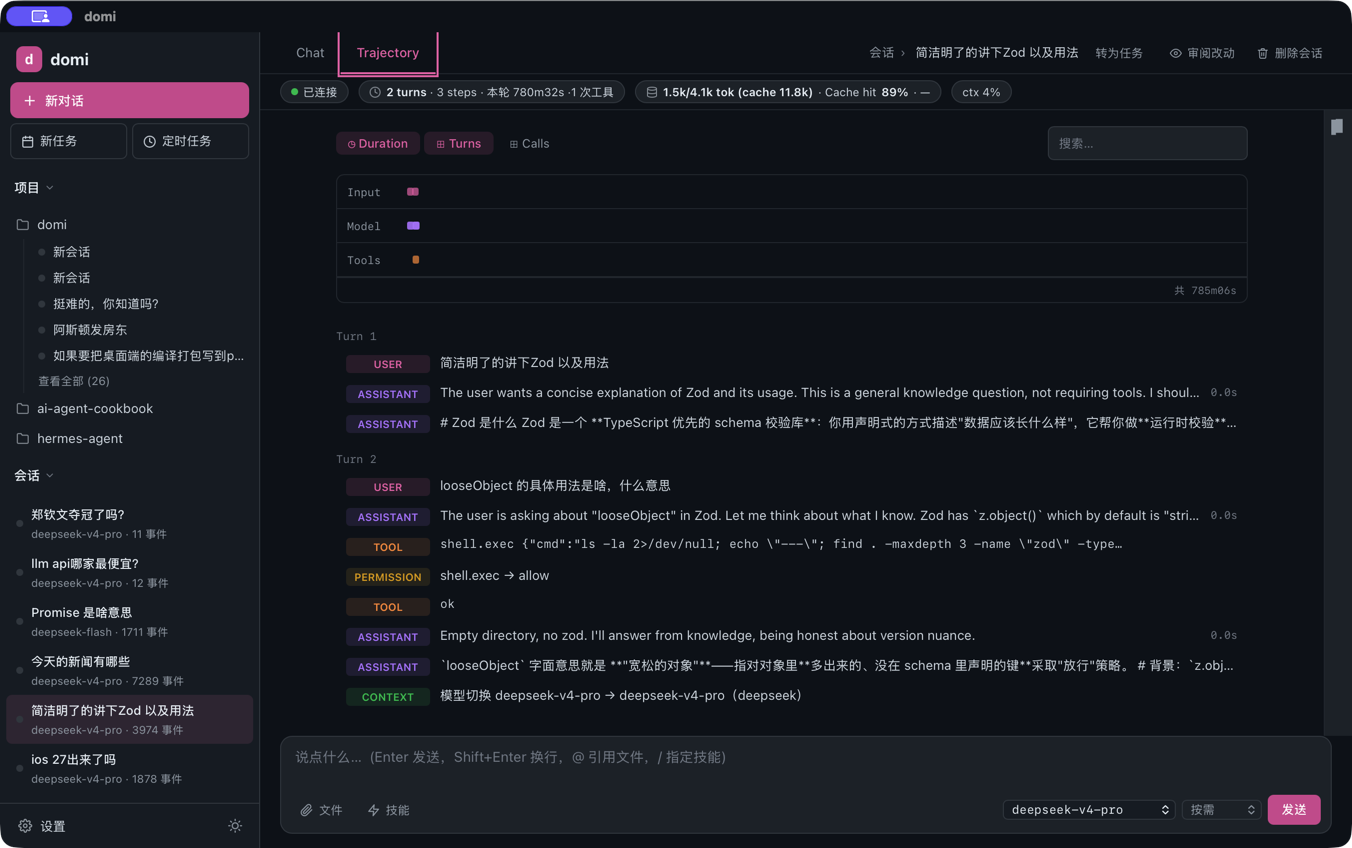
Task: Click the purple Model bar in the timeline
Action: (413, 226)
